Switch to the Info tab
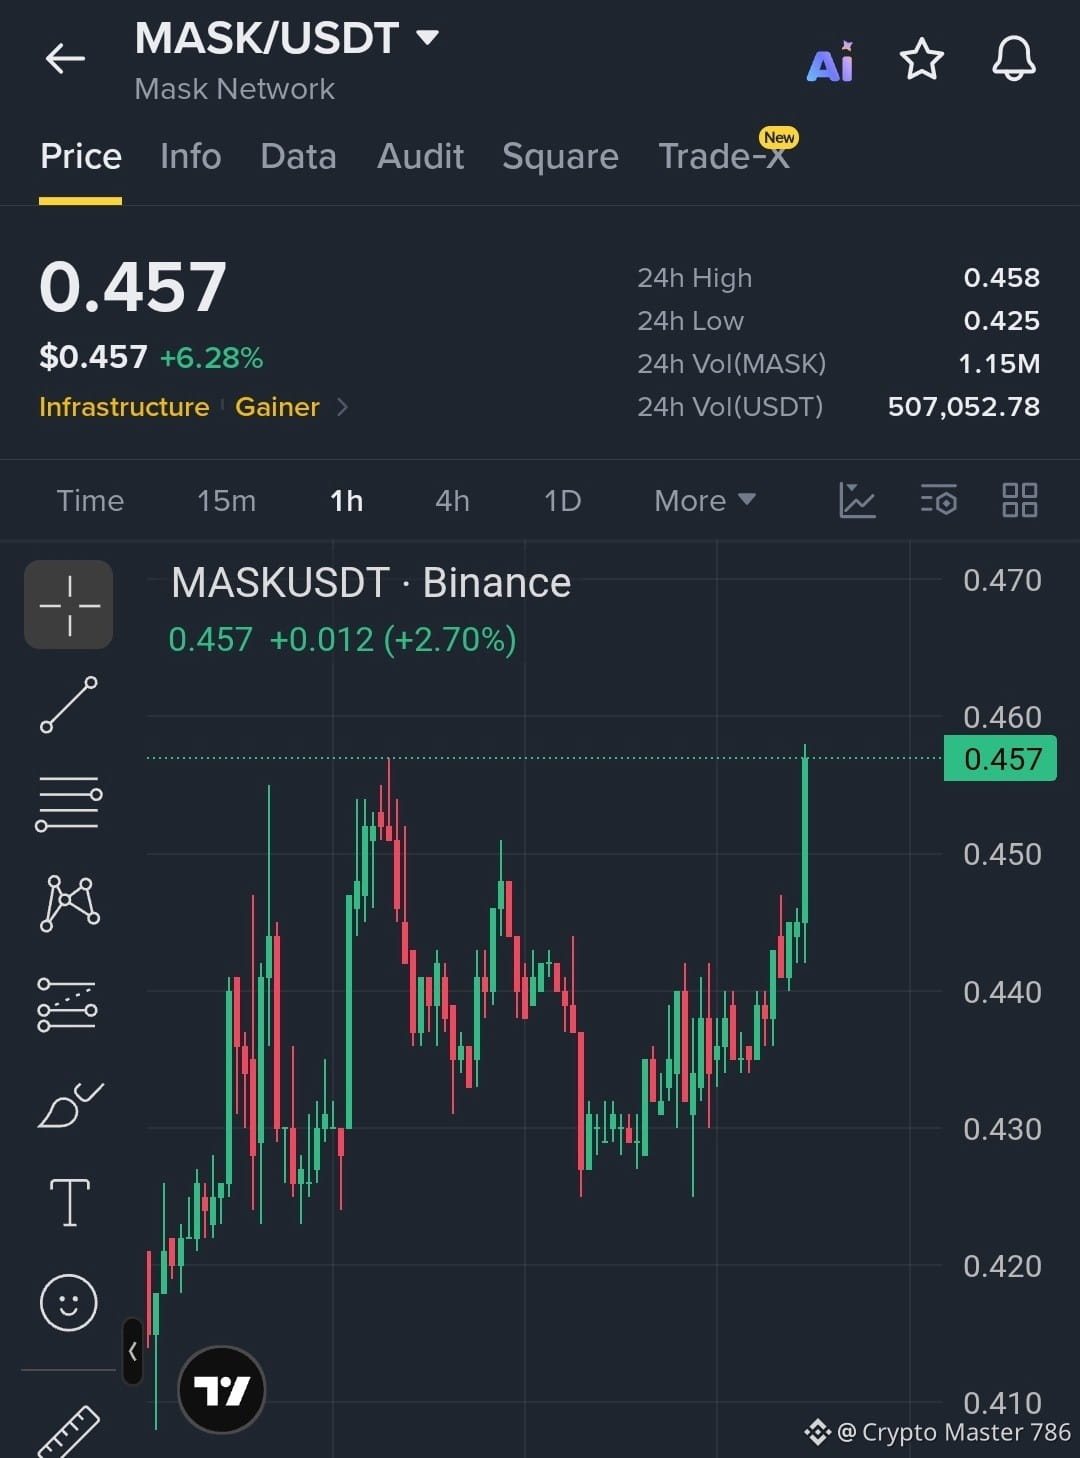Viewport: 1080px width, 1458px height. 191,157
